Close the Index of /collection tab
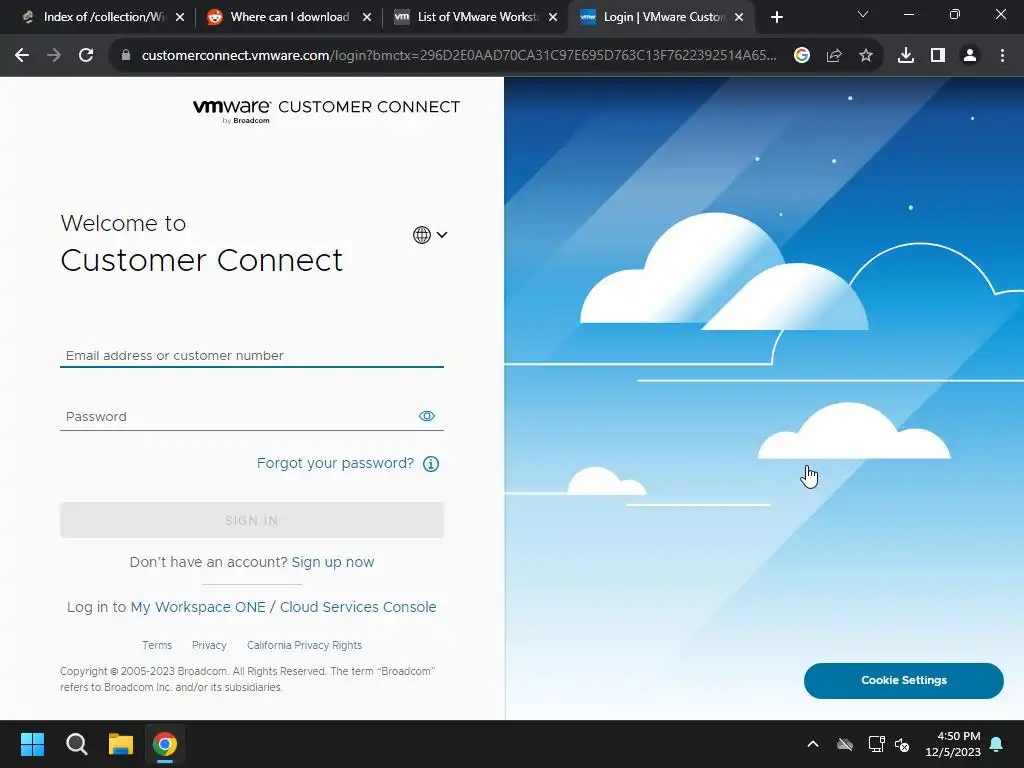This screenshot has height=768, width=1024. pos(180,18)
